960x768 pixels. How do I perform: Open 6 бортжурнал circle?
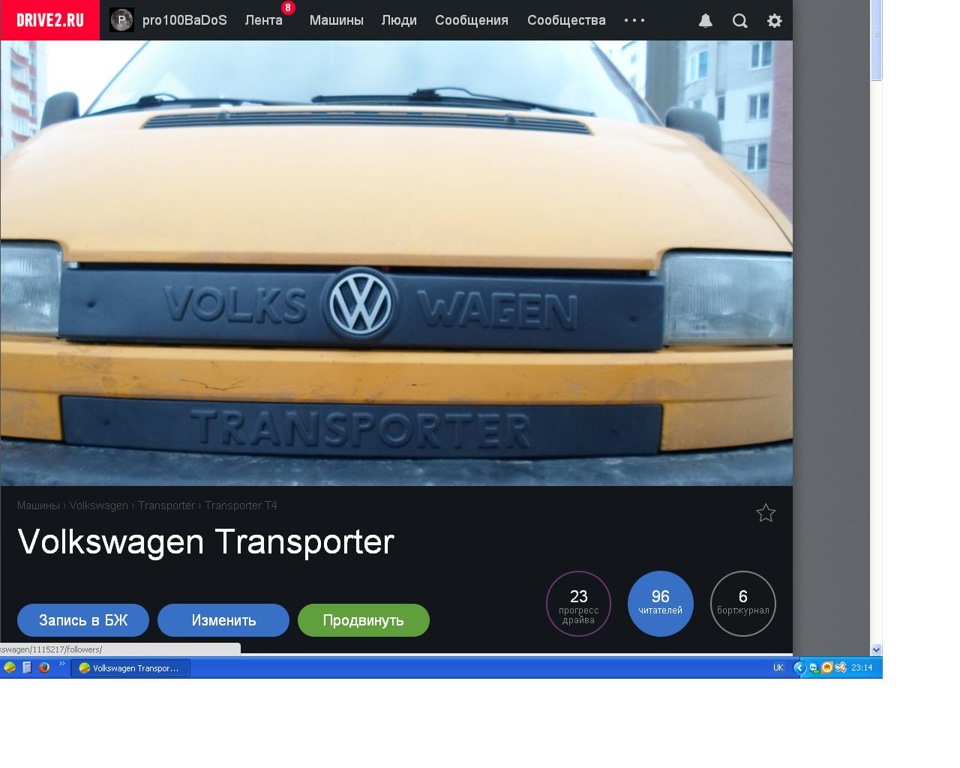click(x=743, y=604)
